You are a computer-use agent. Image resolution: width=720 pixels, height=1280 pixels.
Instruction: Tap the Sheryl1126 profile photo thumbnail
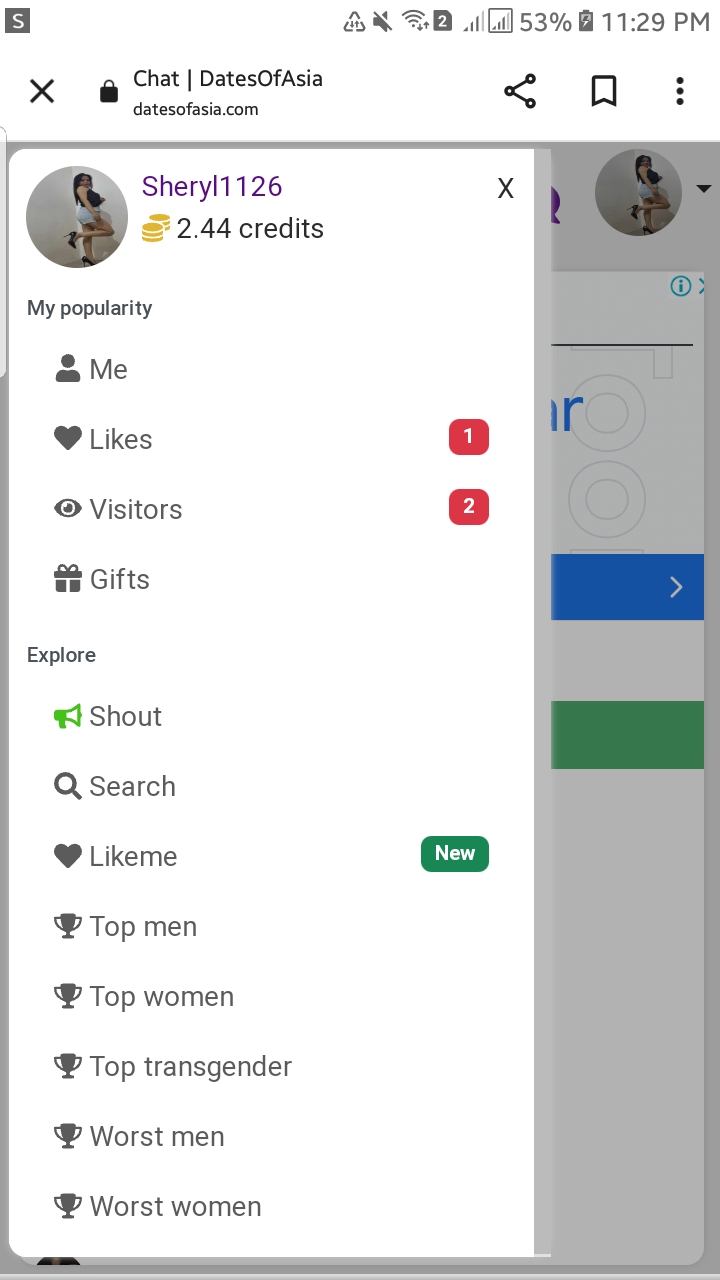[77, 217]
